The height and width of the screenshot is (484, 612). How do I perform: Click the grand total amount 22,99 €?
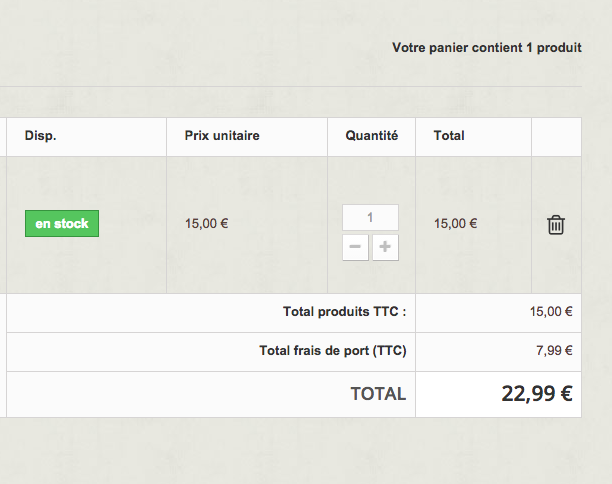click(537, 394)
